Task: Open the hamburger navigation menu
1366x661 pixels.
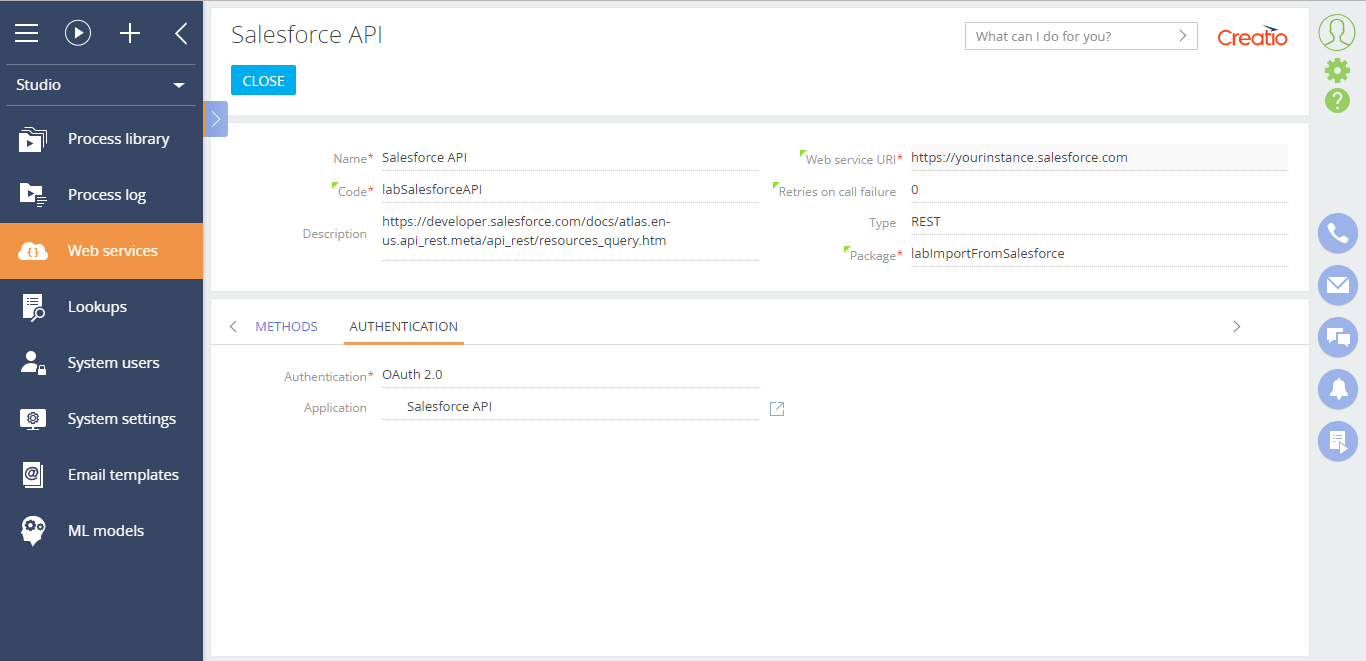Action: click(27, 33)
